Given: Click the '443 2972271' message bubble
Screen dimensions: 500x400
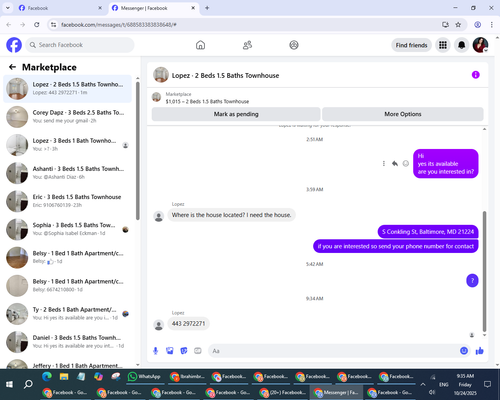Looking at the screenshot, I should coord(188,324).
